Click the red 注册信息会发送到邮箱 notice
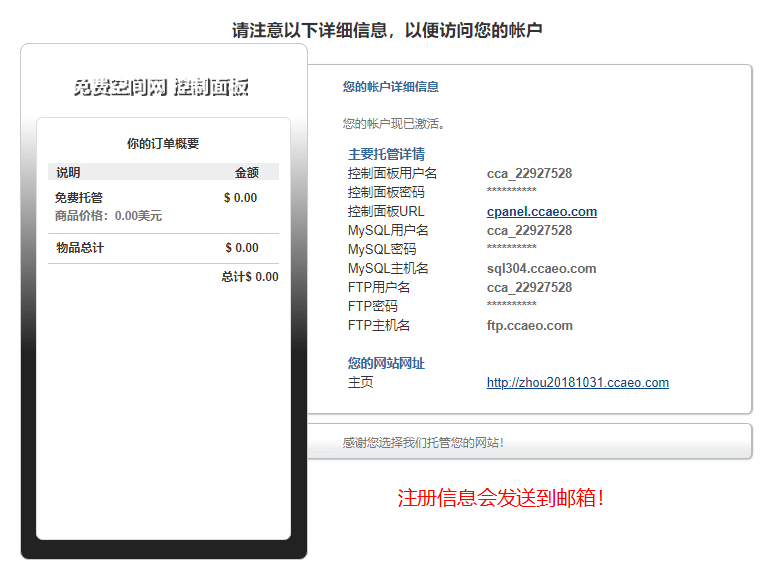 (x=501, y=498)
